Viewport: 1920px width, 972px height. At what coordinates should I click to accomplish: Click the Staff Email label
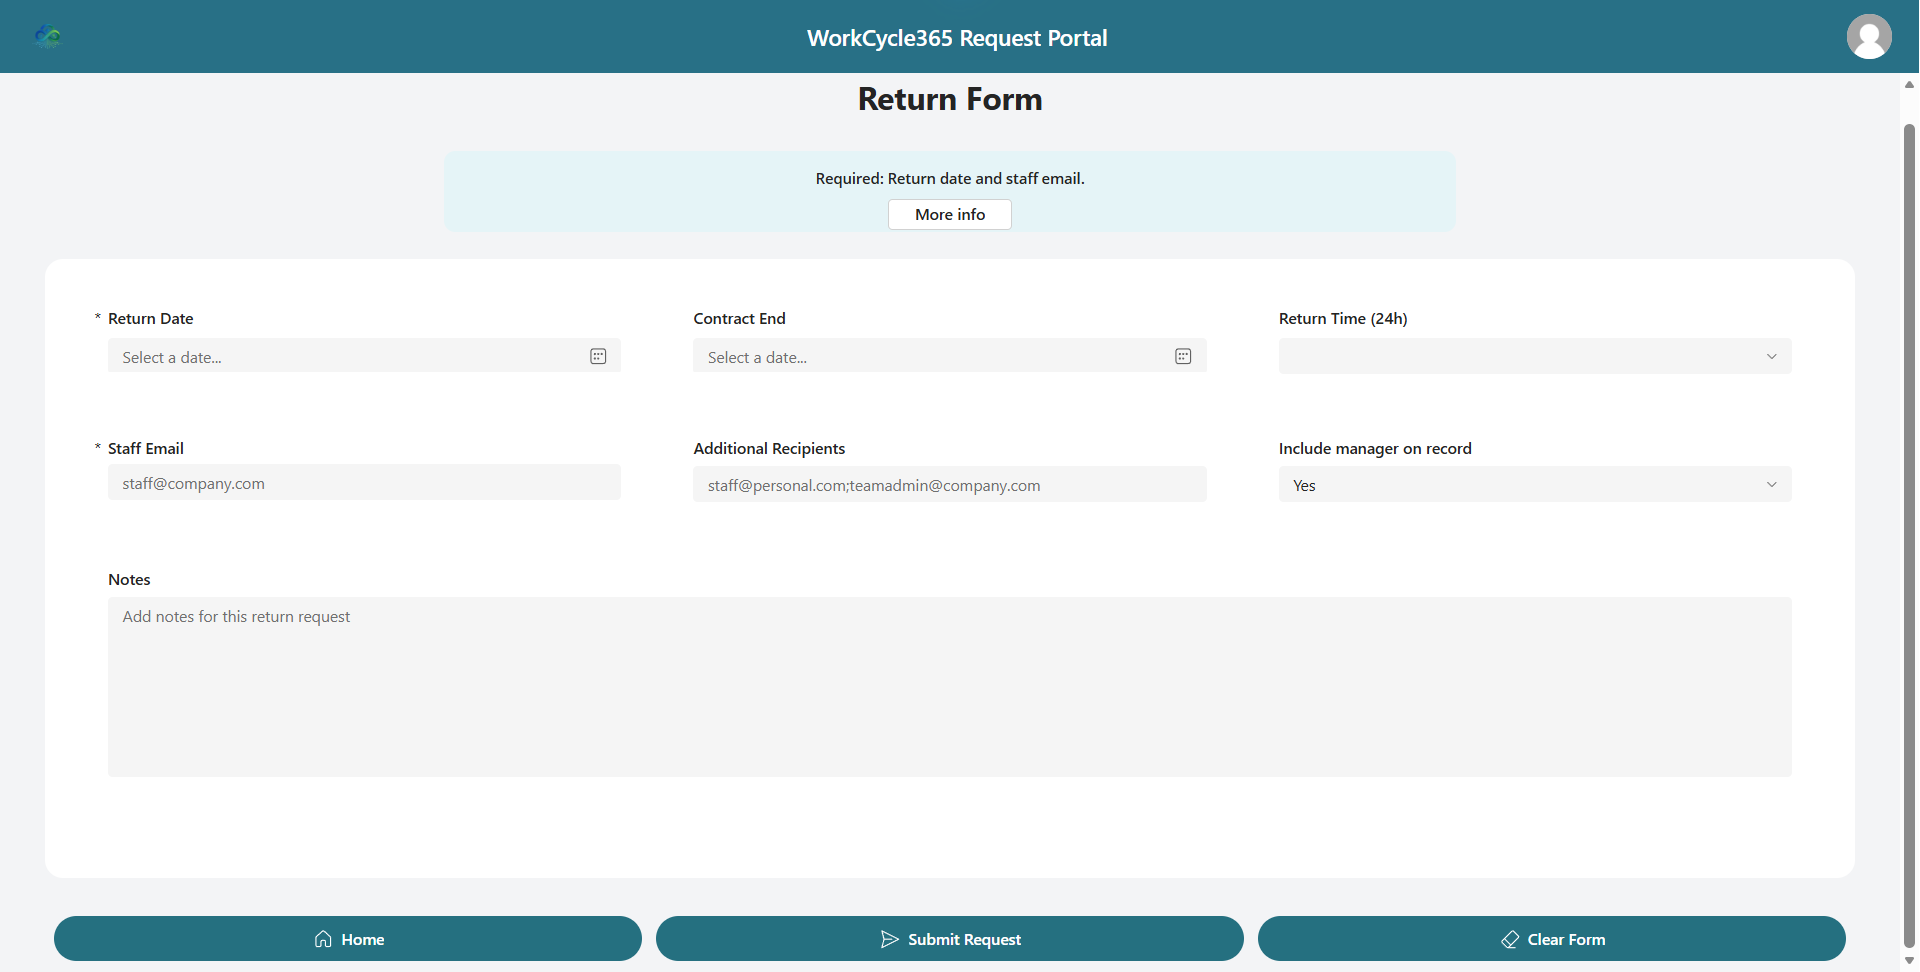tap(146, 448)
